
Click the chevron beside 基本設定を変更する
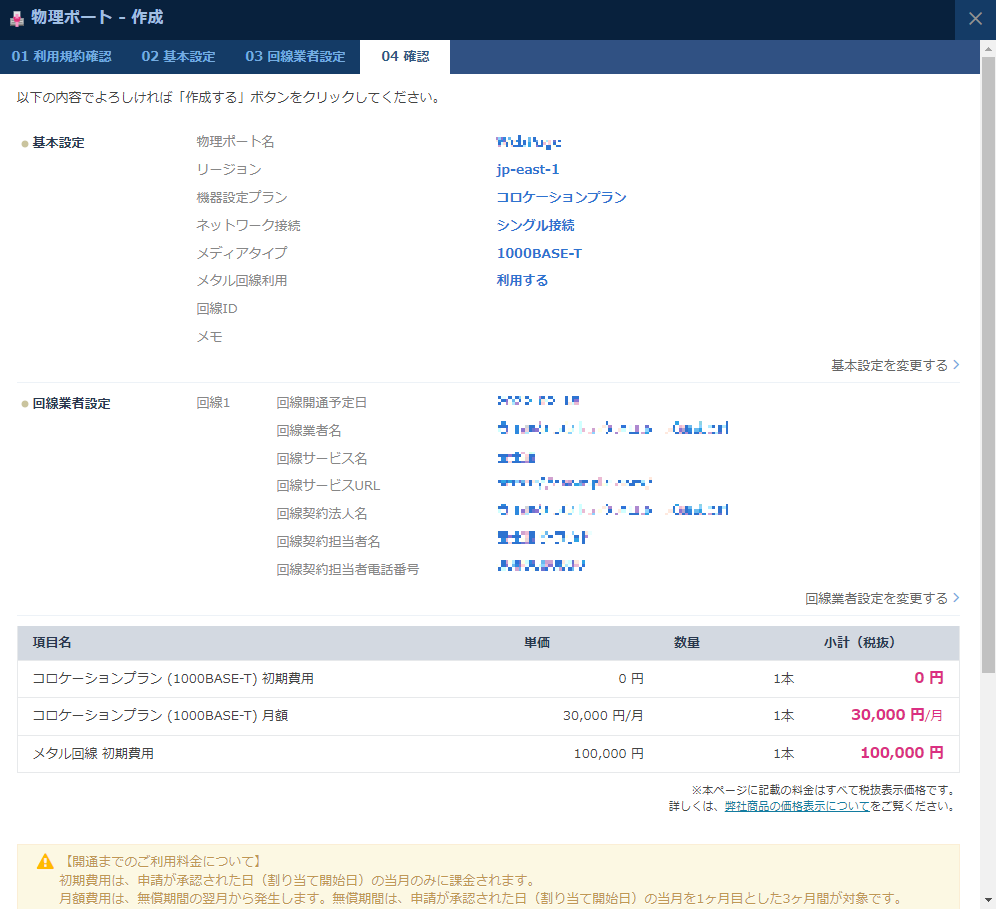[956, 366]
